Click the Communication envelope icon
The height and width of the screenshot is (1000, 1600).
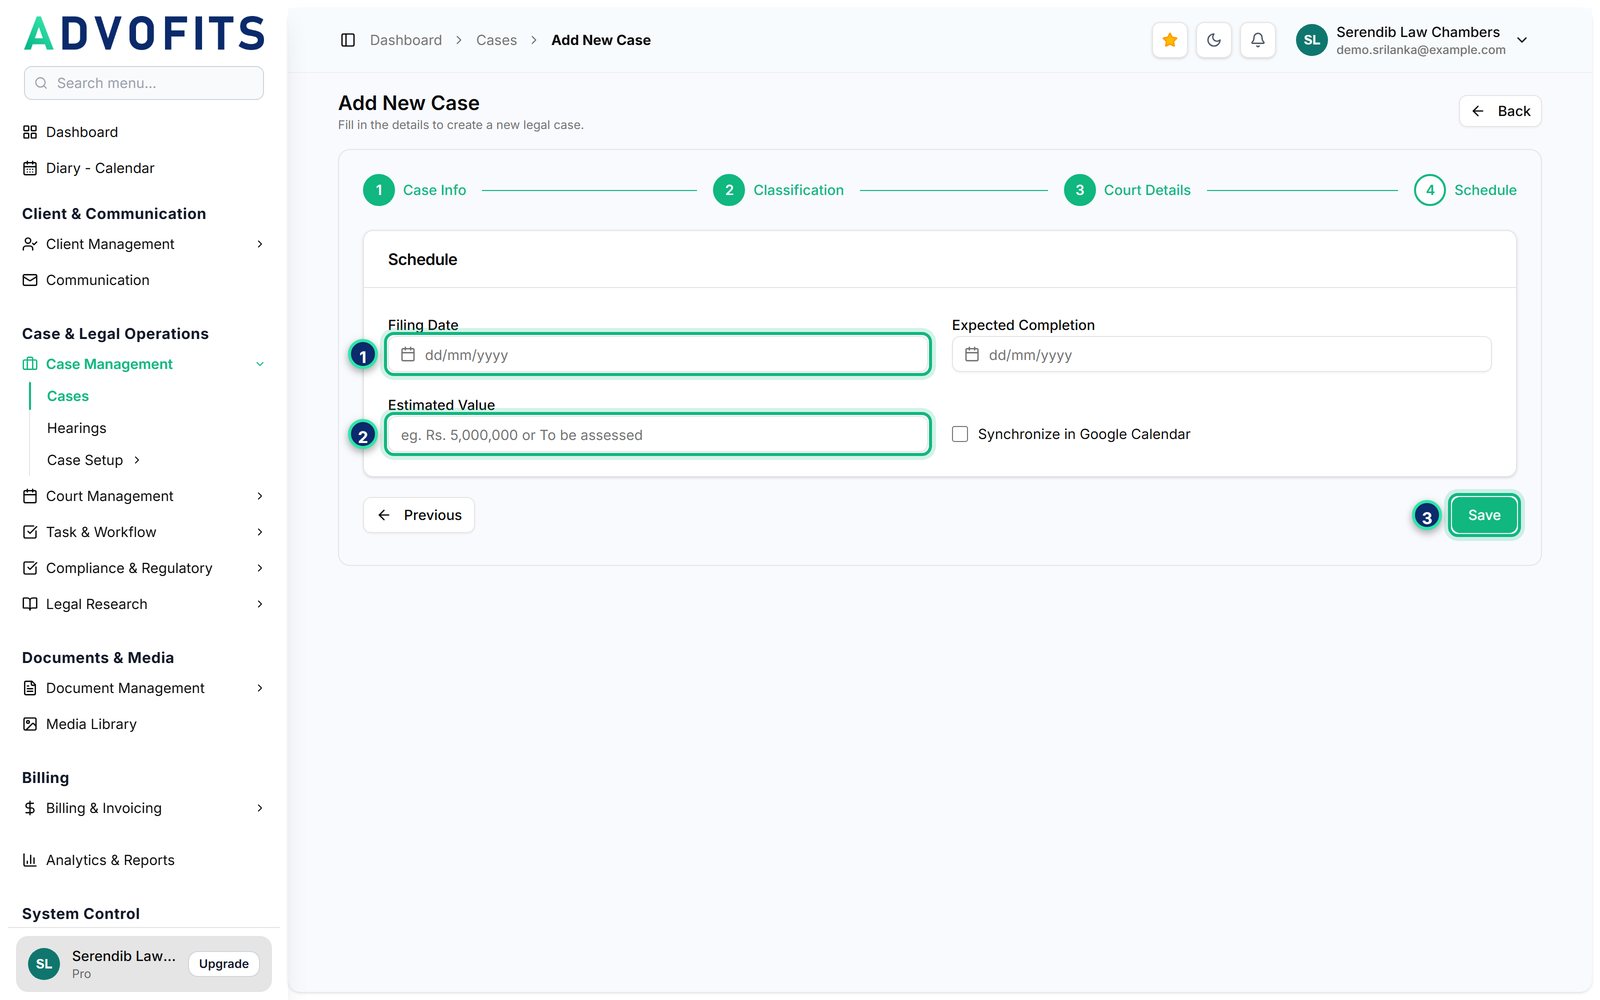(x=30, y=280)
